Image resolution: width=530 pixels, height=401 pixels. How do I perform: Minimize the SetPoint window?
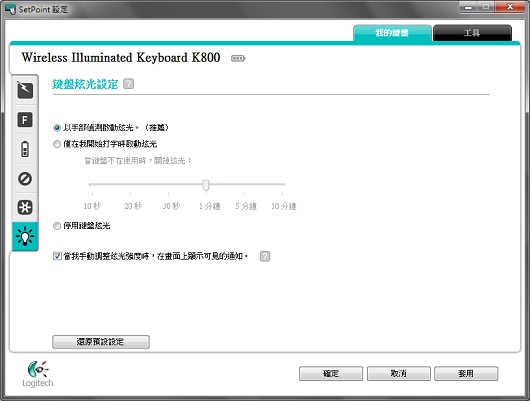(x=468, y=7)
